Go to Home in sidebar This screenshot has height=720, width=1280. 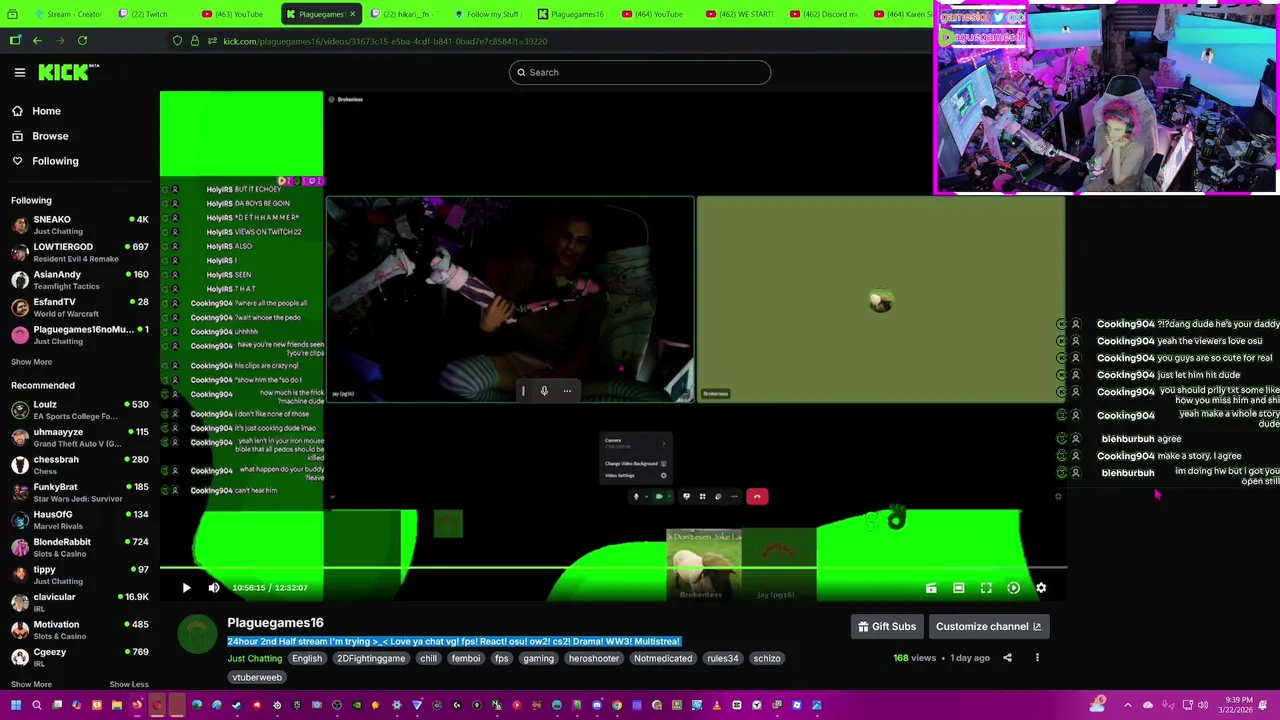[x=46, y=111]
